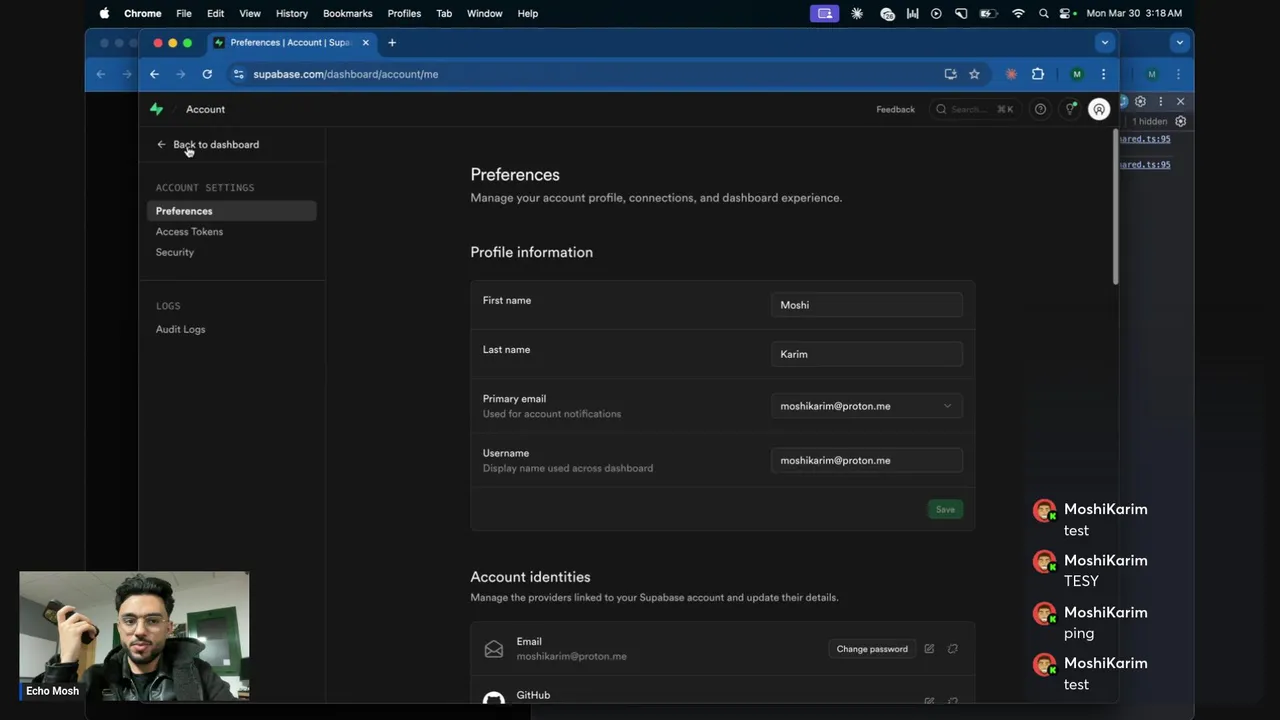Go to Security settings in sidebar
Screen dimensions: 1280x720
(175, 252)
